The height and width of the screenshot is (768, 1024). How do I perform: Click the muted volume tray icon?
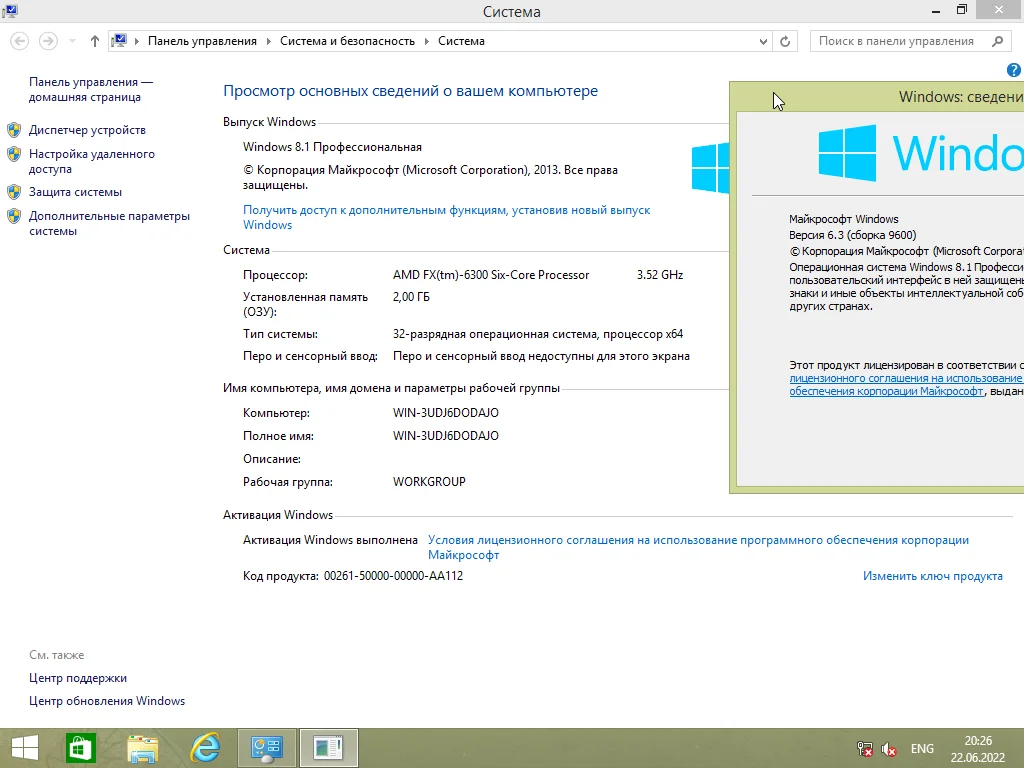pos(888,749)
